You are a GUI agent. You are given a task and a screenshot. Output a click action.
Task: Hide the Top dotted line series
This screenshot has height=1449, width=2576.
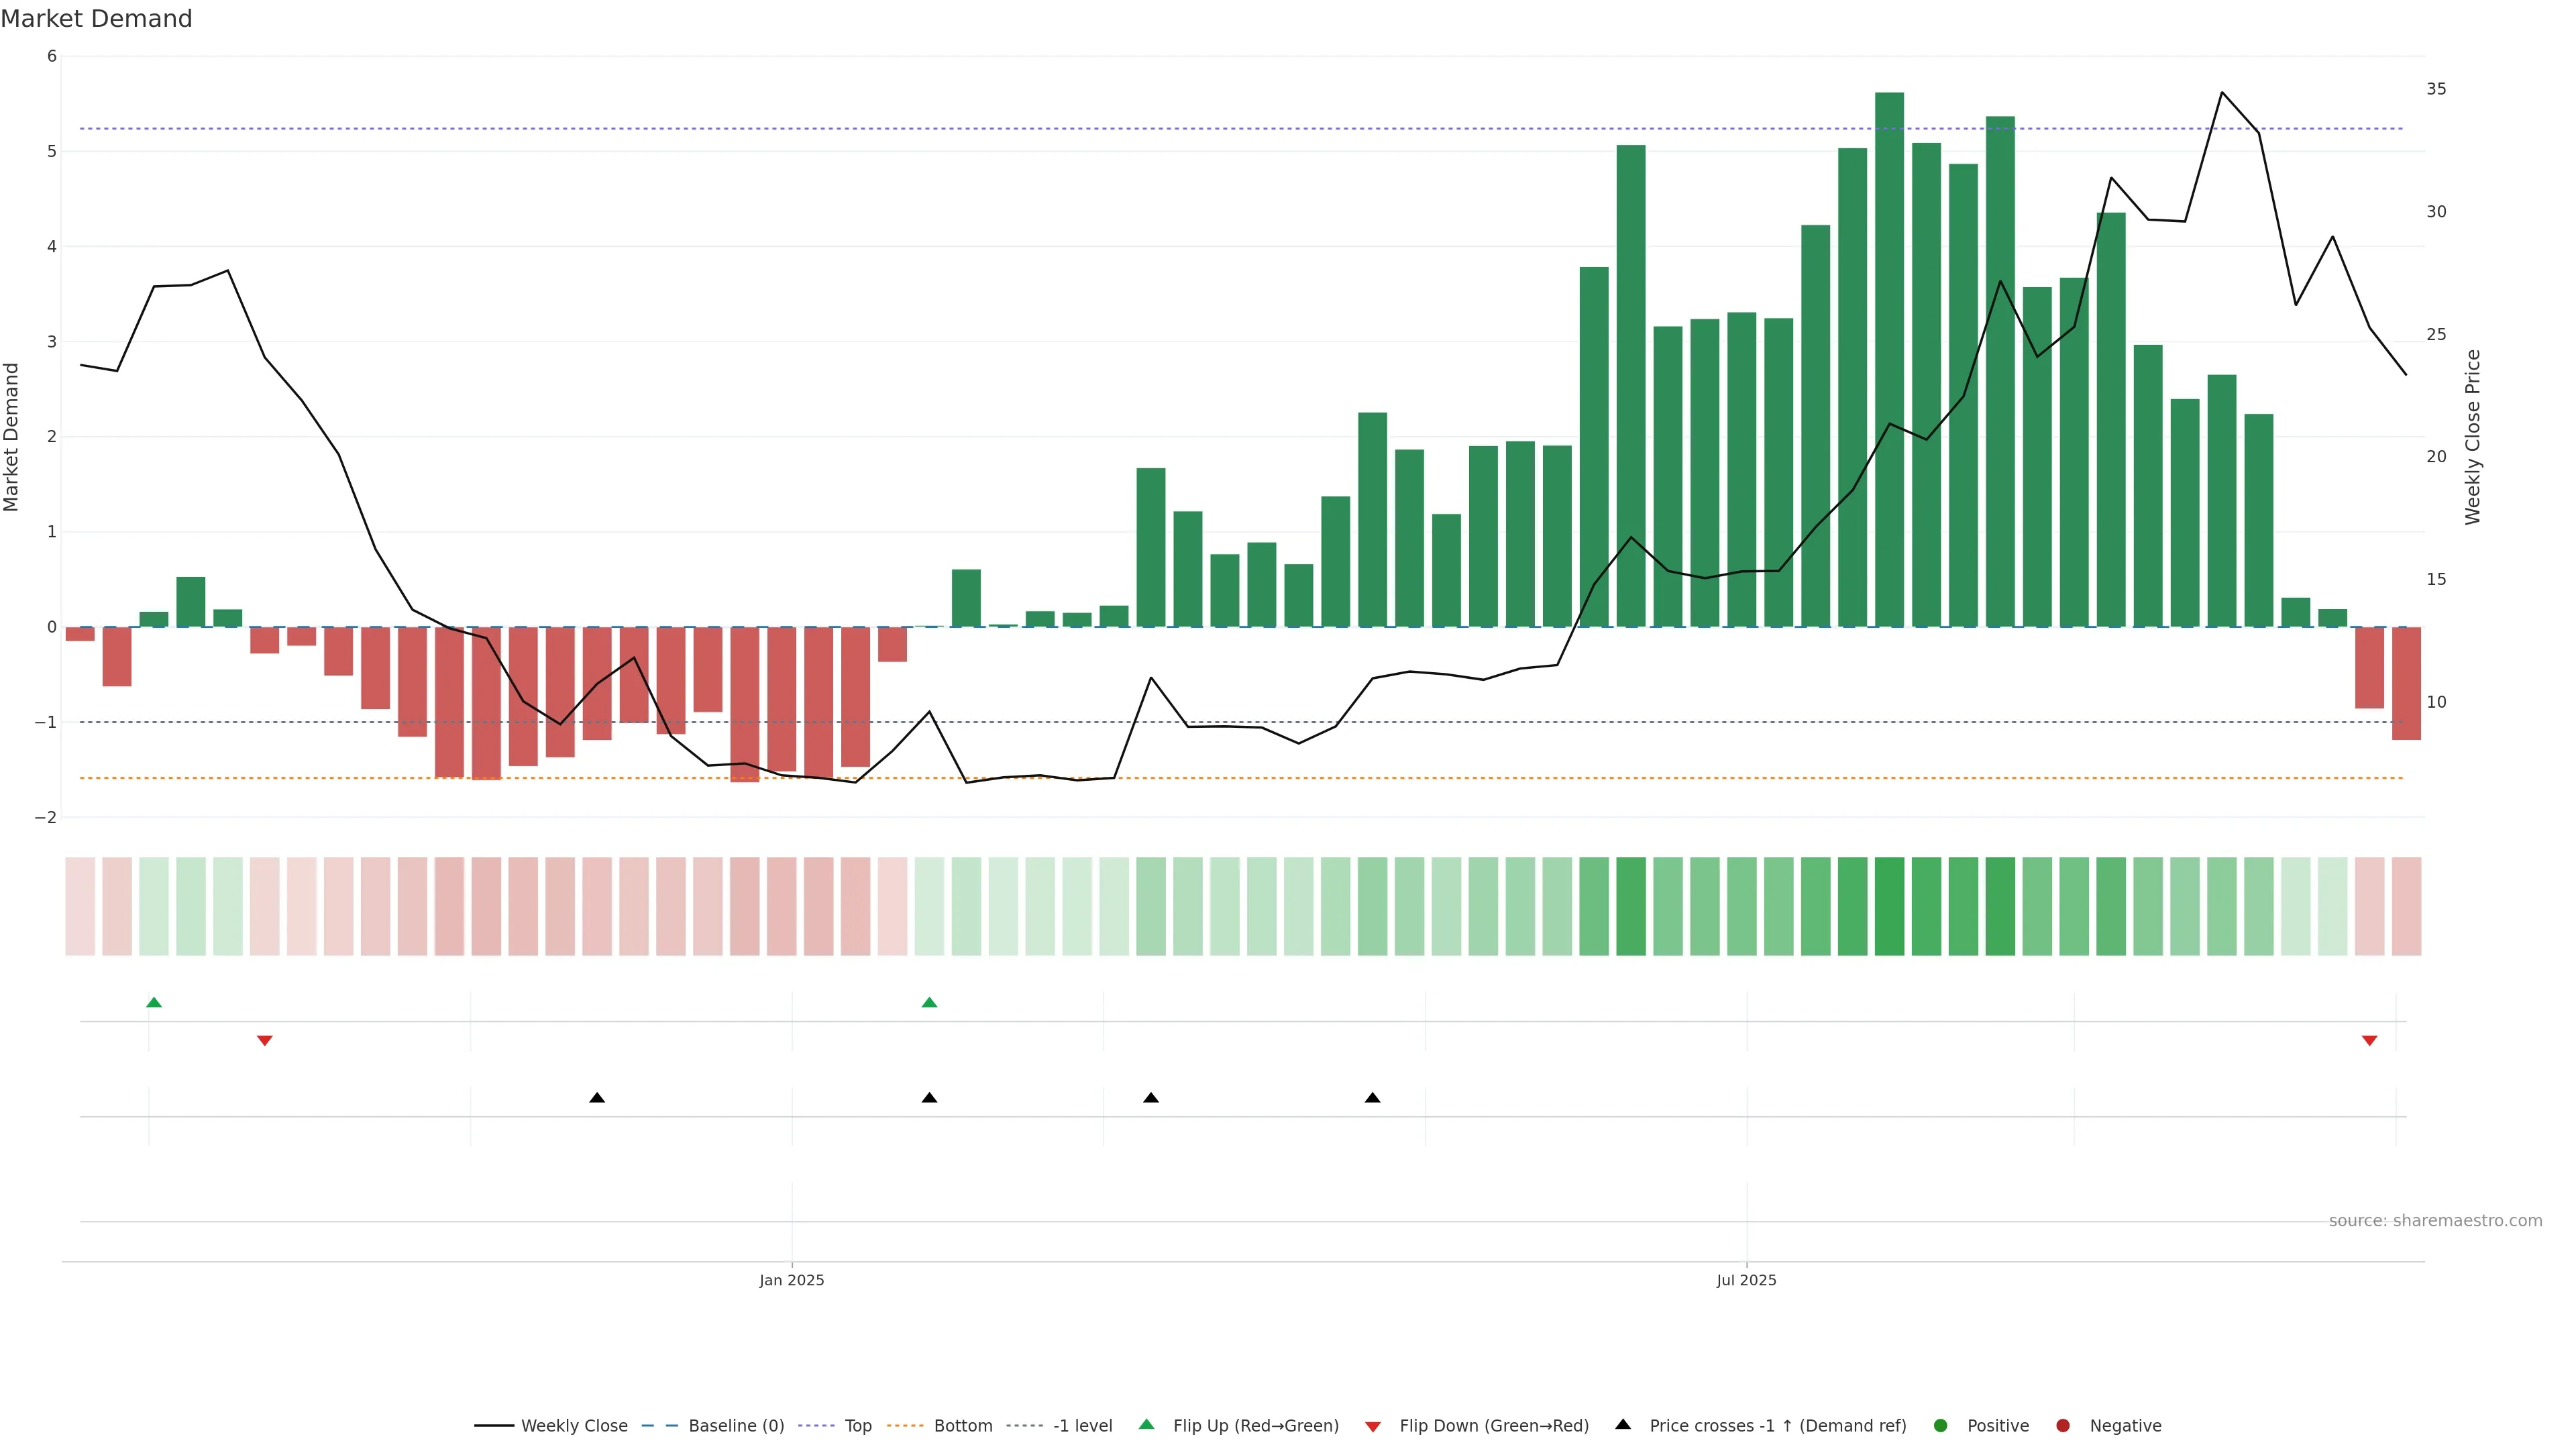tap(857, 1425)
